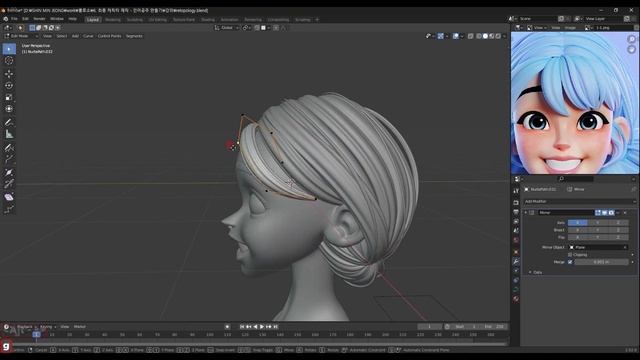The width and height of the screenshot is (640, 360).
Task: Toggle X-ray view in viewport header
Action: [x=471, y=36]
